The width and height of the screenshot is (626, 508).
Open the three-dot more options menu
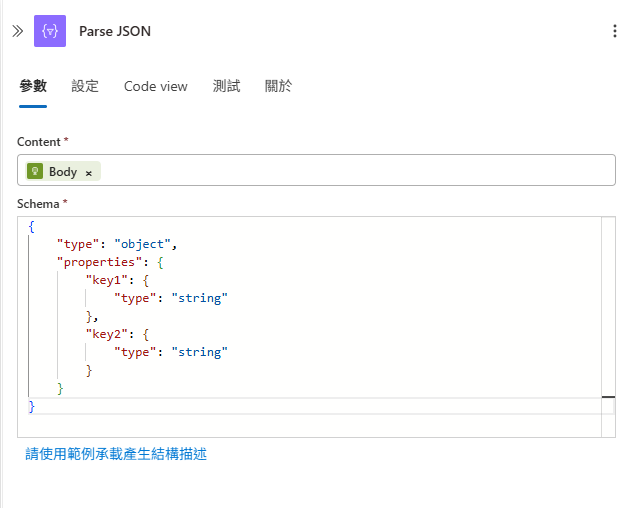tap(614, 31)
